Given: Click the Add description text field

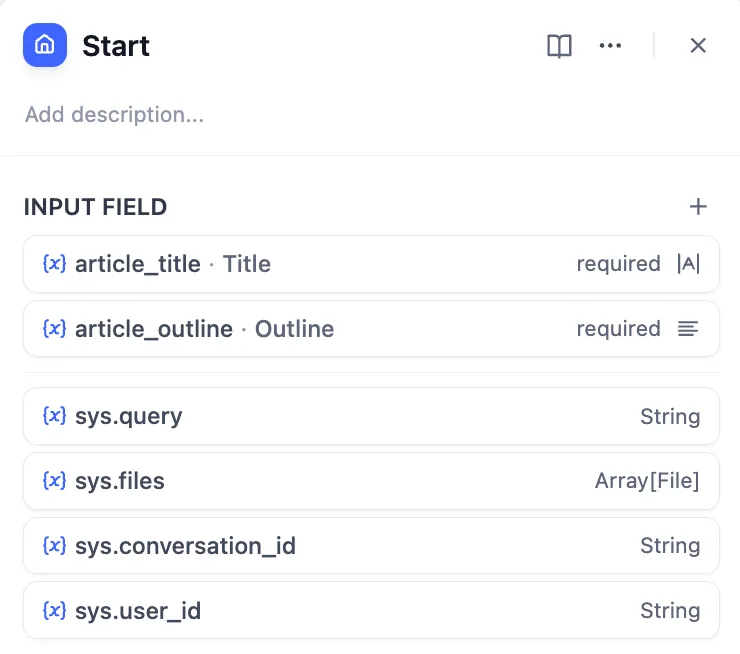Looking at the screenshot, I should [x=115, y=115].
